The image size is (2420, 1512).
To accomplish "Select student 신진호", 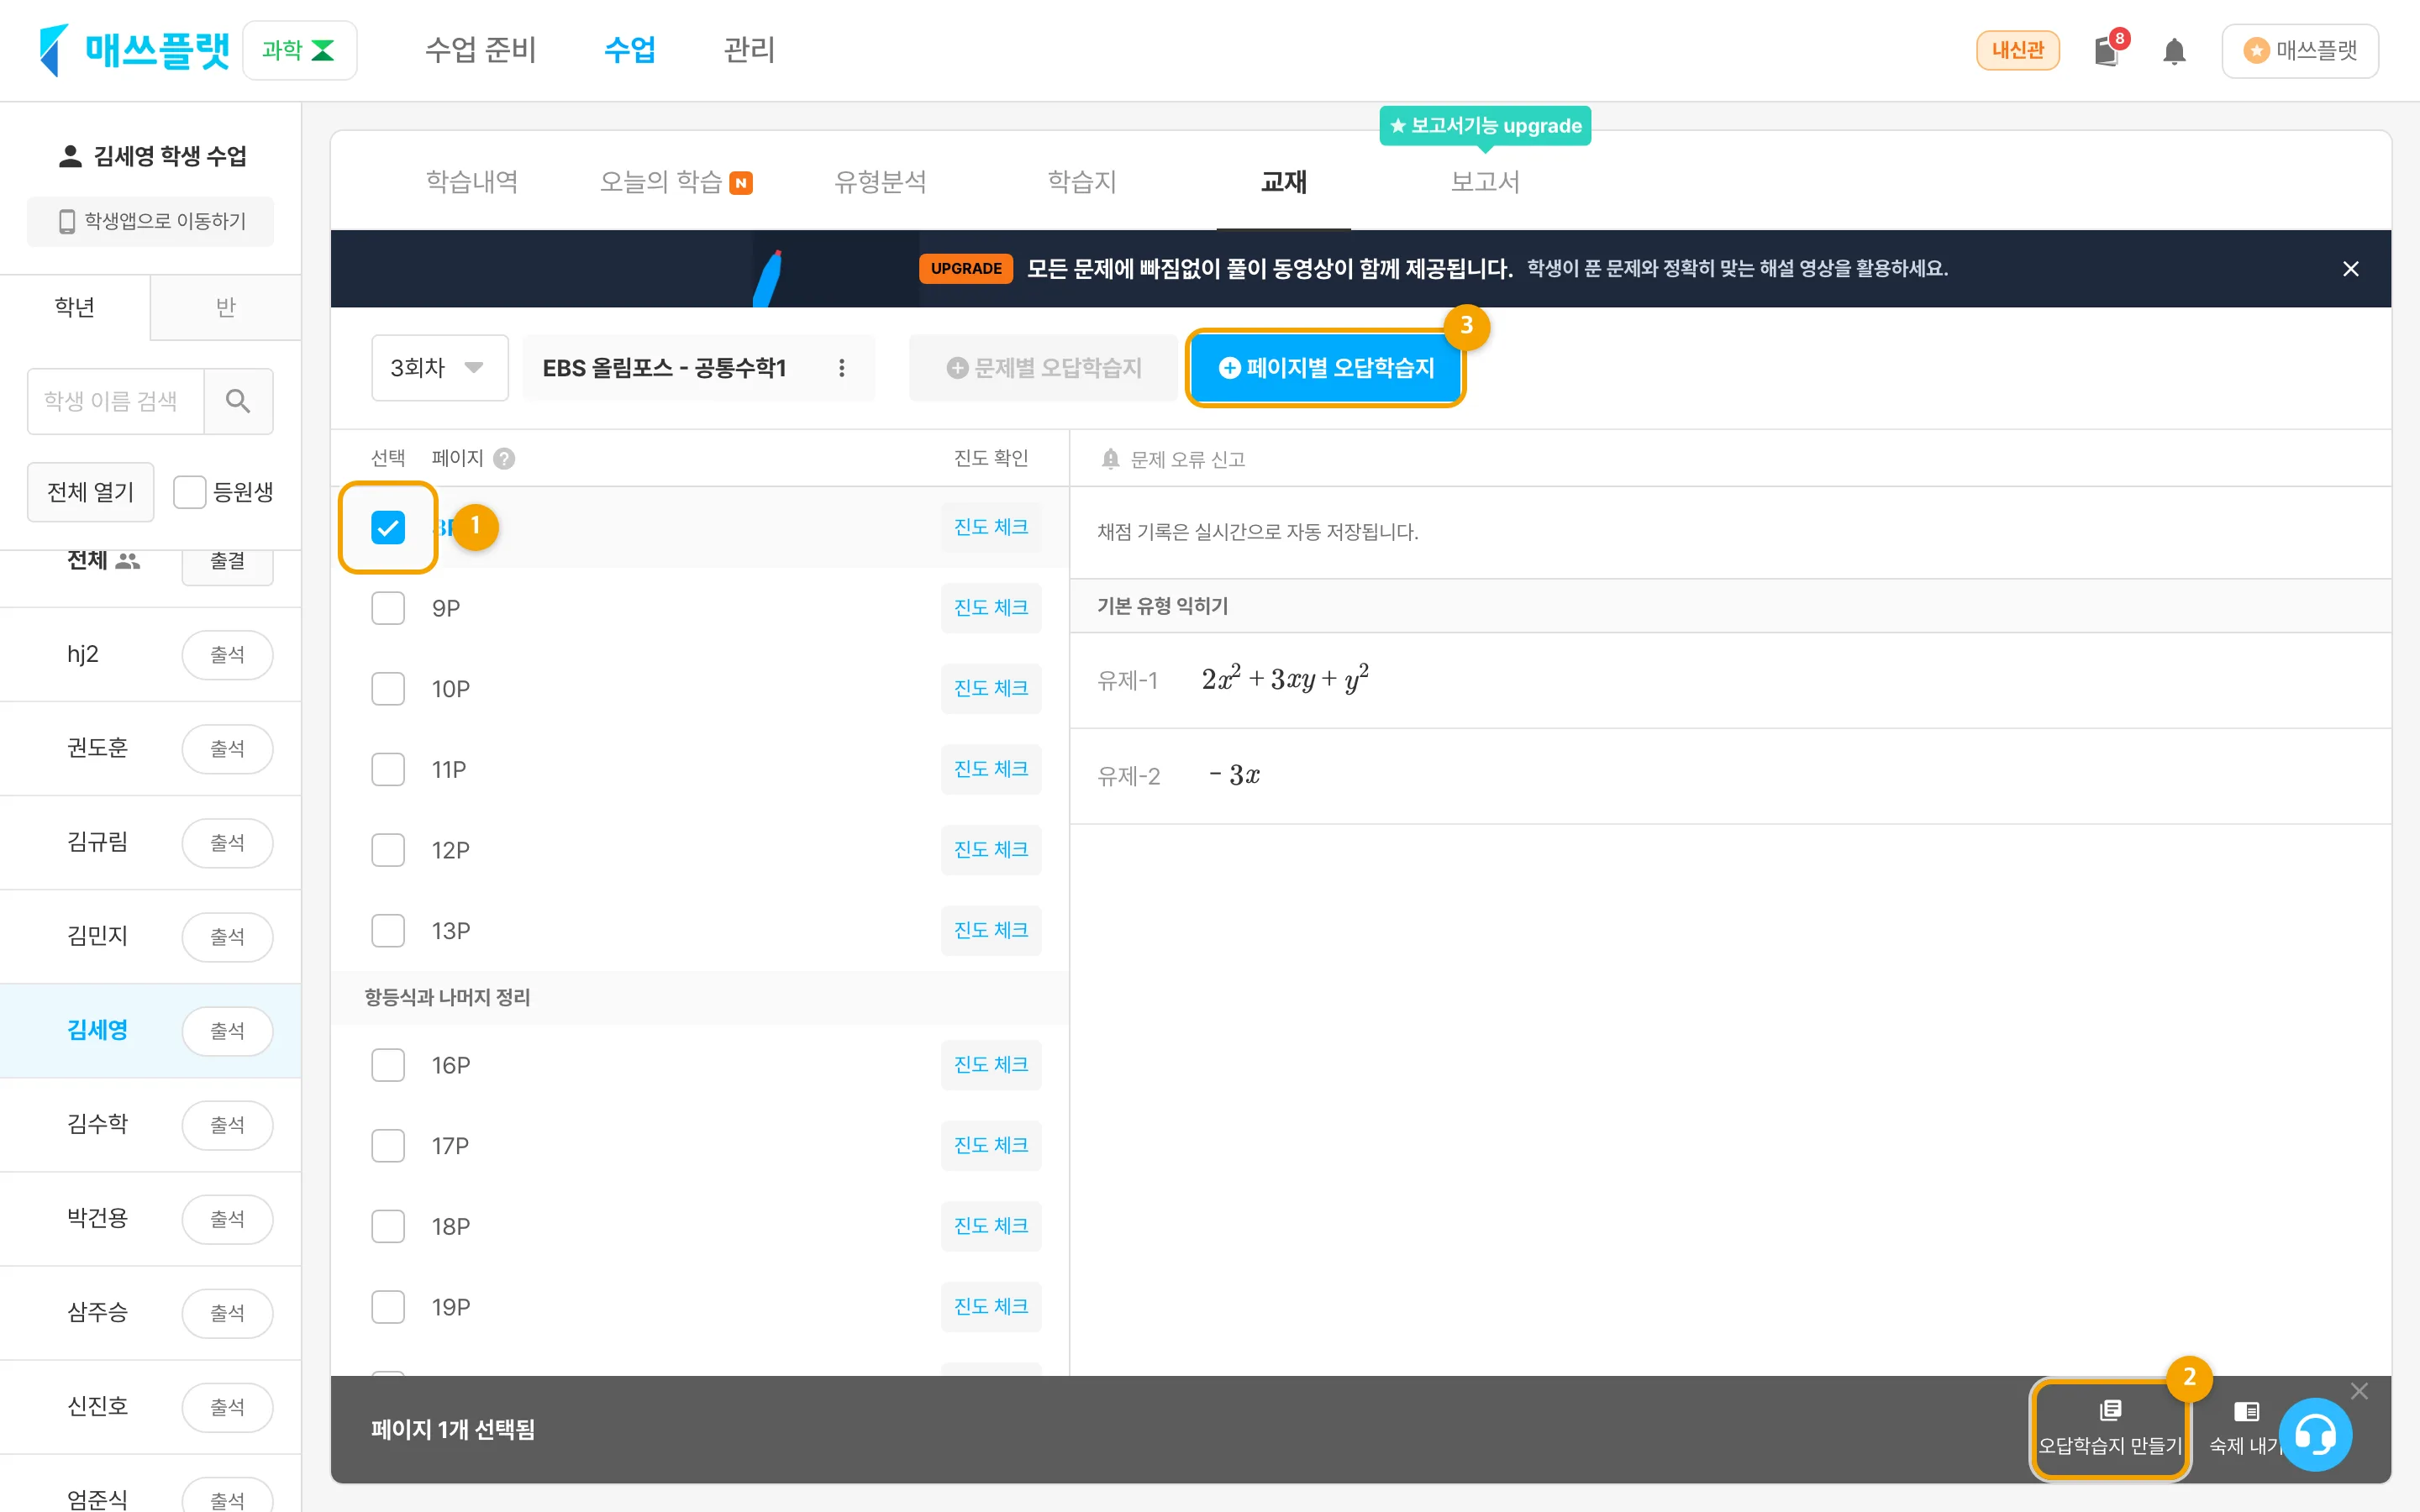I will 97,1406.
